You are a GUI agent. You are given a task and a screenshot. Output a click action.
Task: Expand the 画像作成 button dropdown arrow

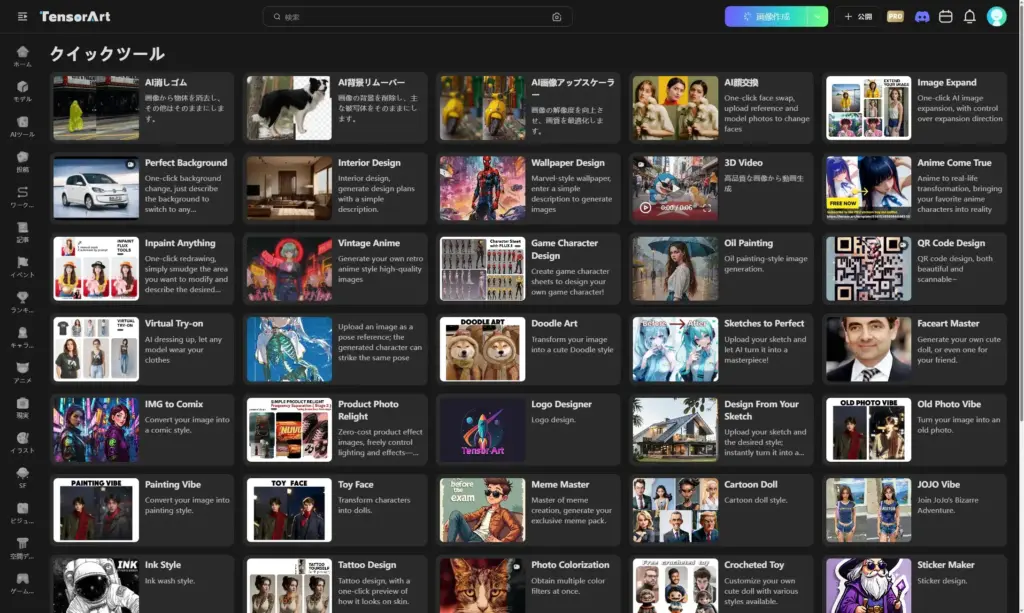(818, 16)
